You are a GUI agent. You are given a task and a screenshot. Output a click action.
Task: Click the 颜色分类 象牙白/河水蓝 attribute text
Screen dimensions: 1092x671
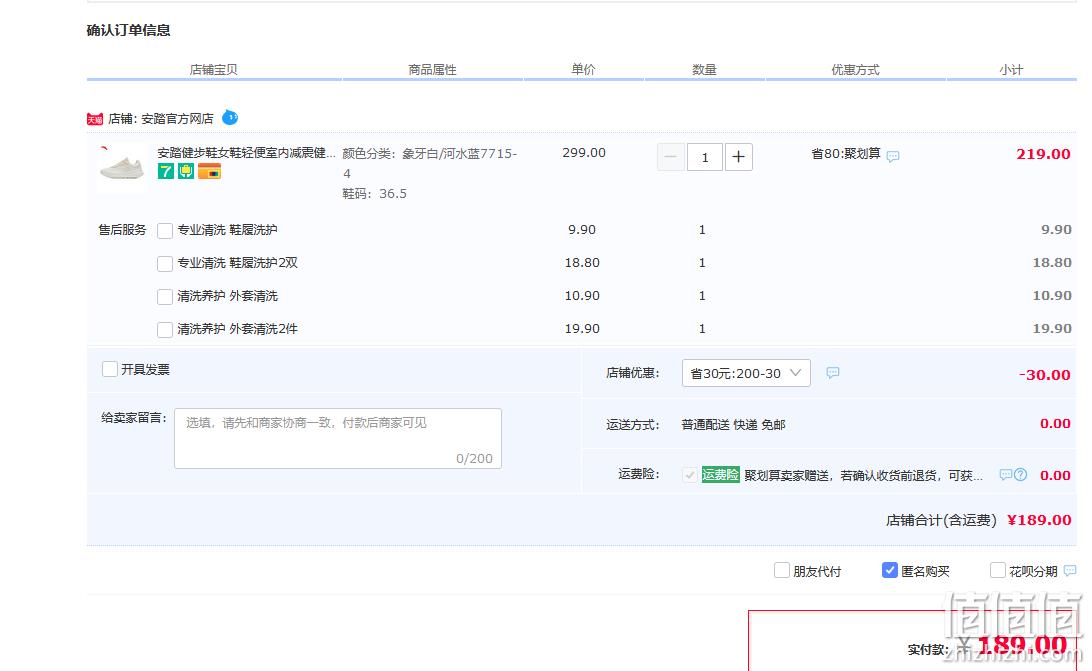[430, 163]
